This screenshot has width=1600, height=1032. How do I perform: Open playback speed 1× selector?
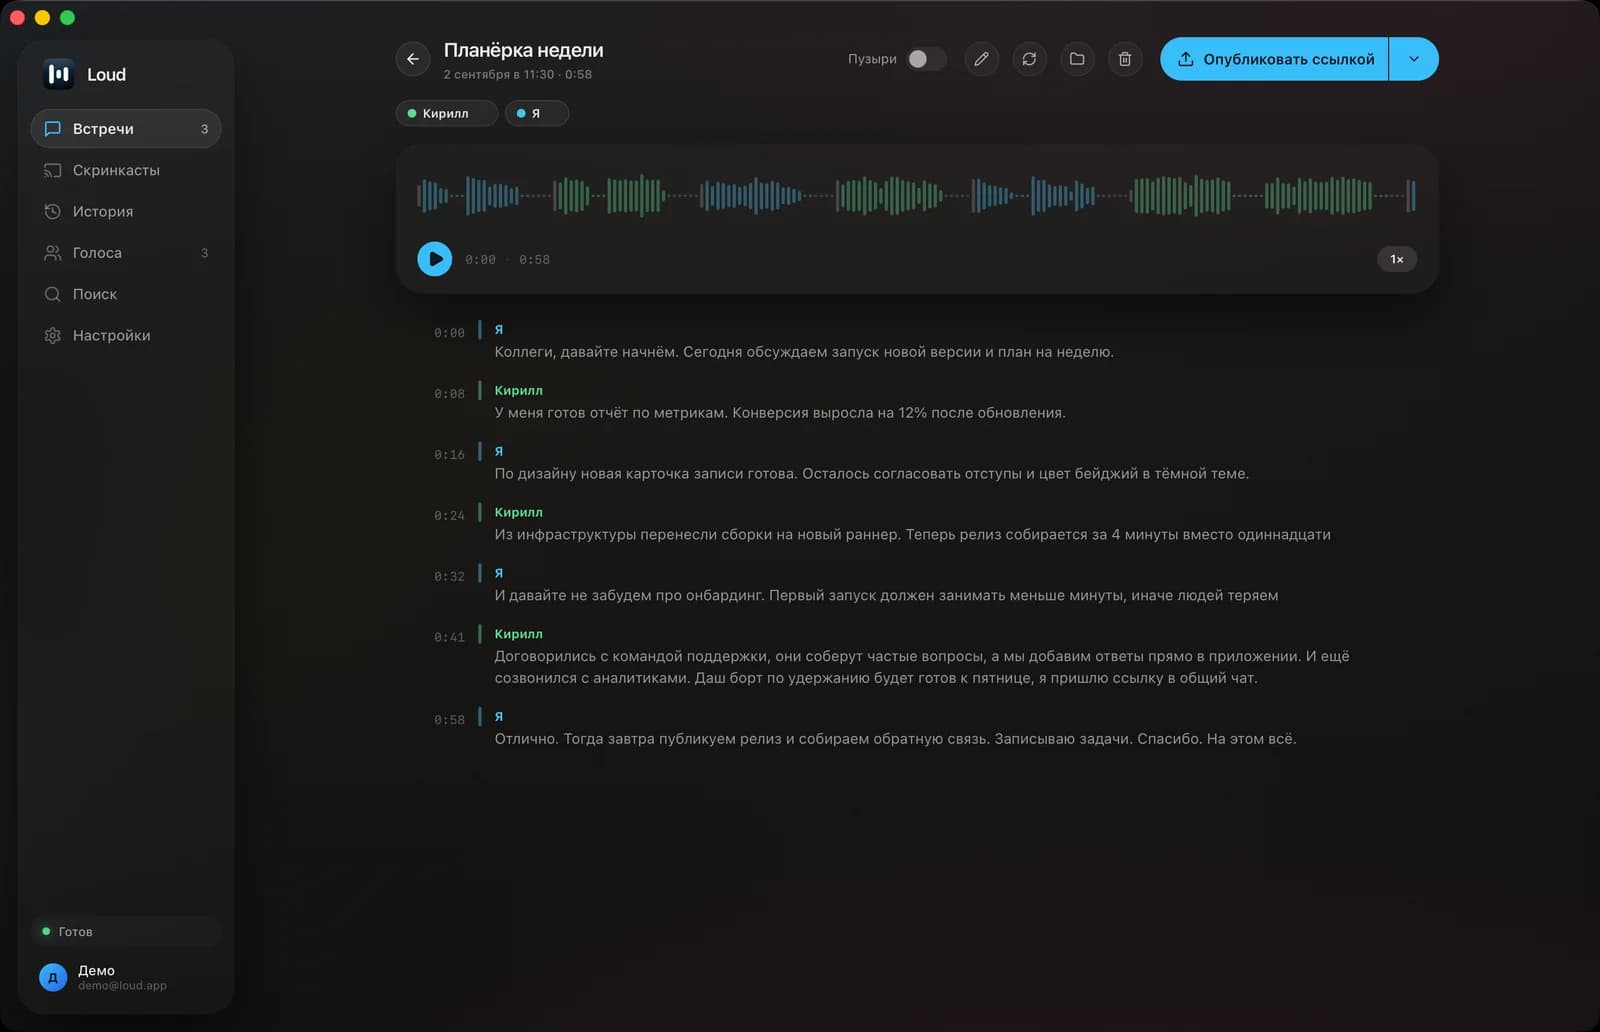[x=1397, y=259]
